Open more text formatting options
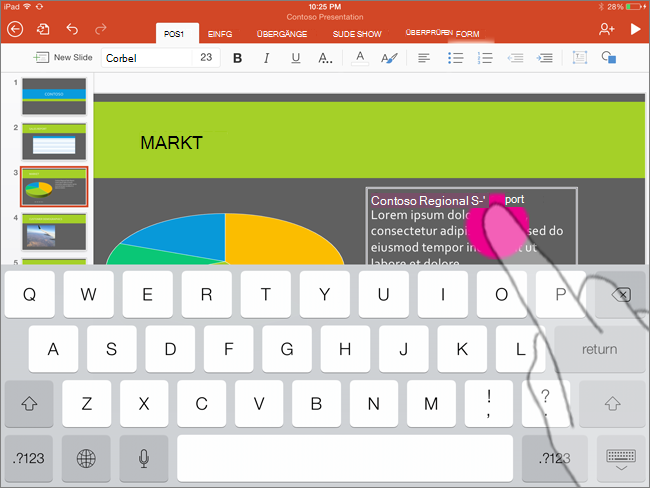The image size is (650, 488). point(325,58)
